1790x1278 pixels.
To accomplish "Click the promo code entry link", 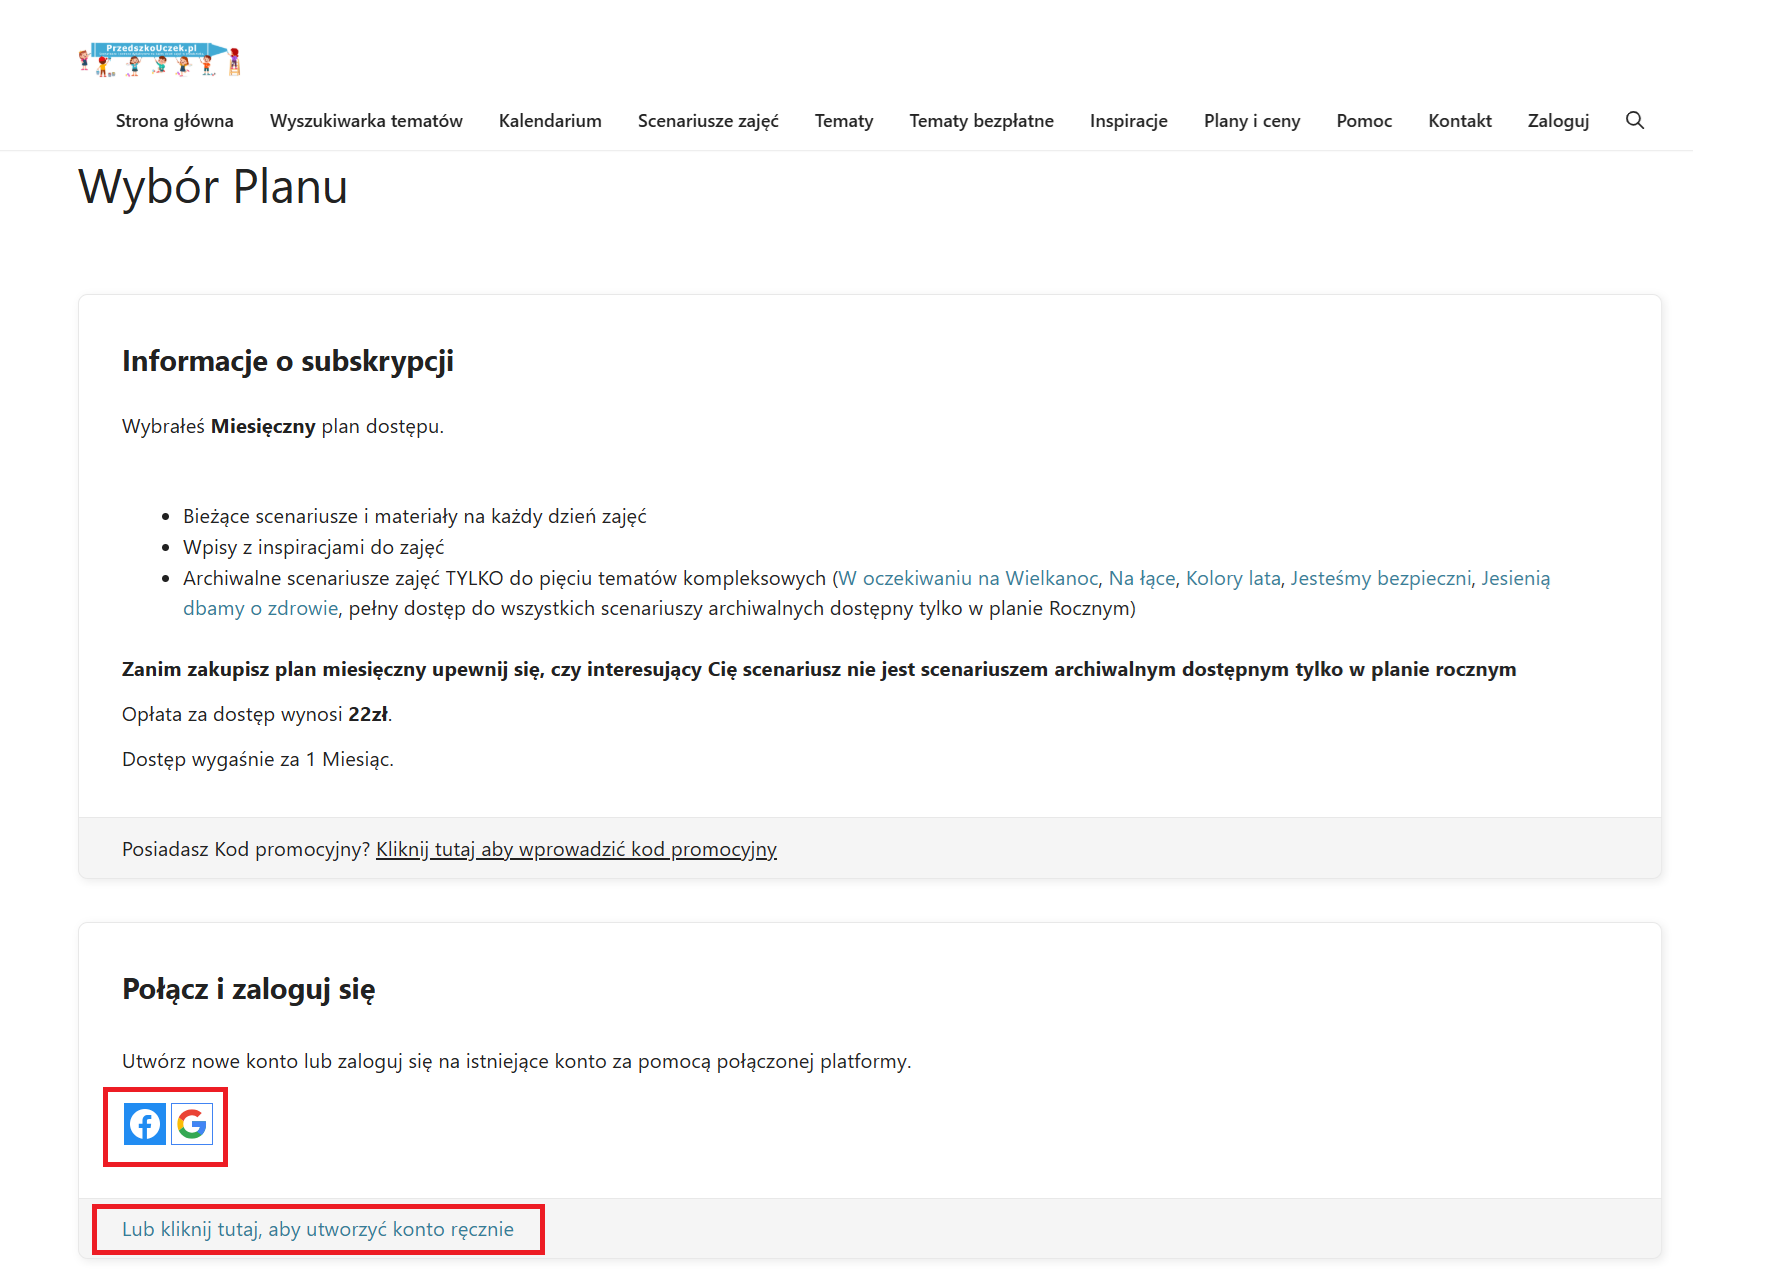I will pyautogui.click(x=576, y=849).
